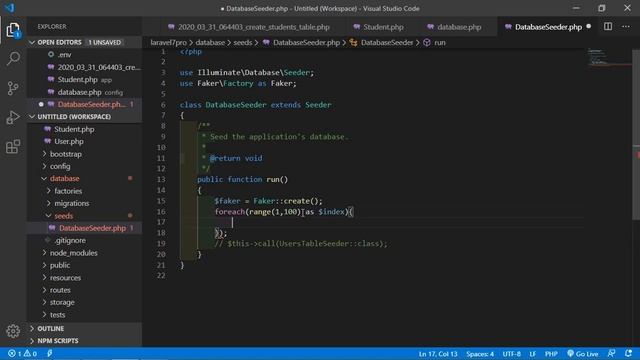
Task: Open User.php in workspace tree
Action: point(69,142)
